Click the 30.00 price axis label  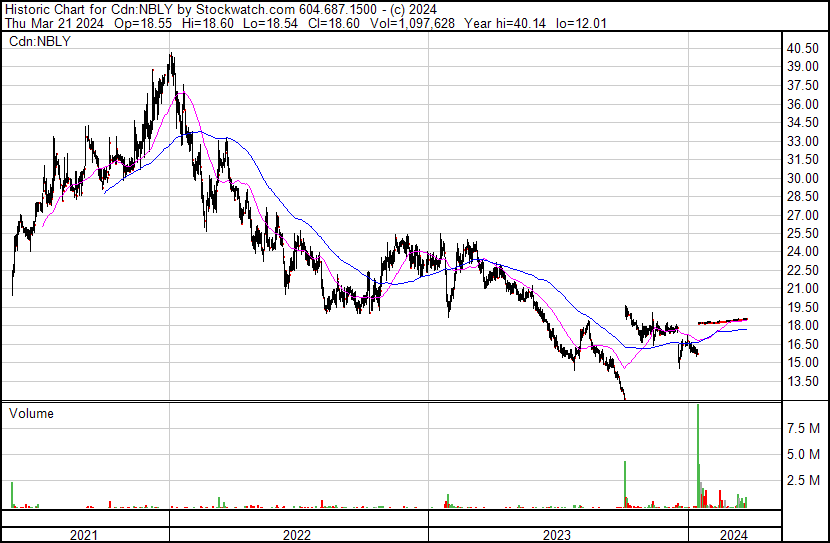tap(803, 178)
